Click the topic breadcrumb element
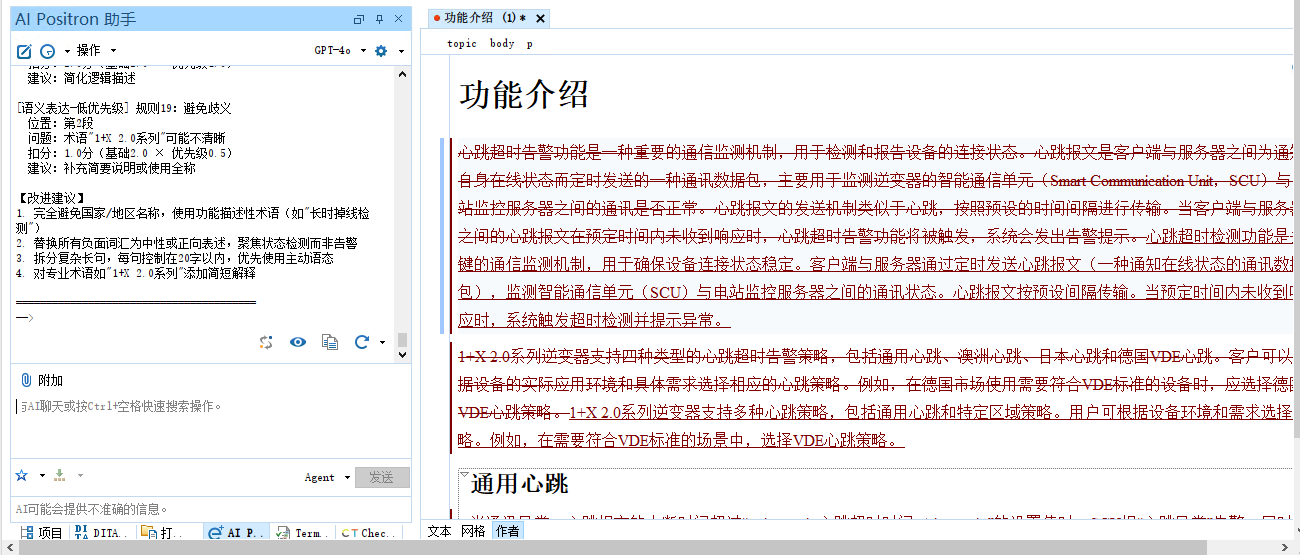 [x=462, y=43]
